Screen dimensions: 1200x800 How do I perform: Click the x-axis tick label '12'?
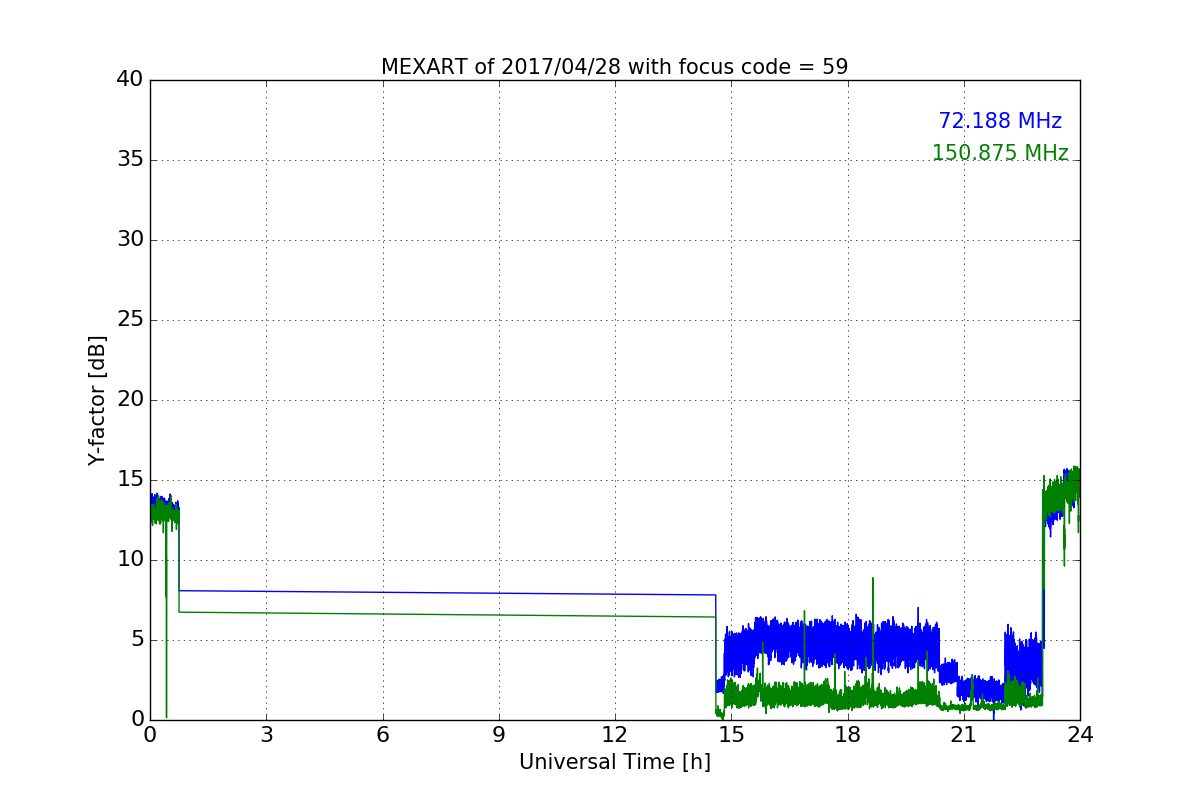point(614,735)
